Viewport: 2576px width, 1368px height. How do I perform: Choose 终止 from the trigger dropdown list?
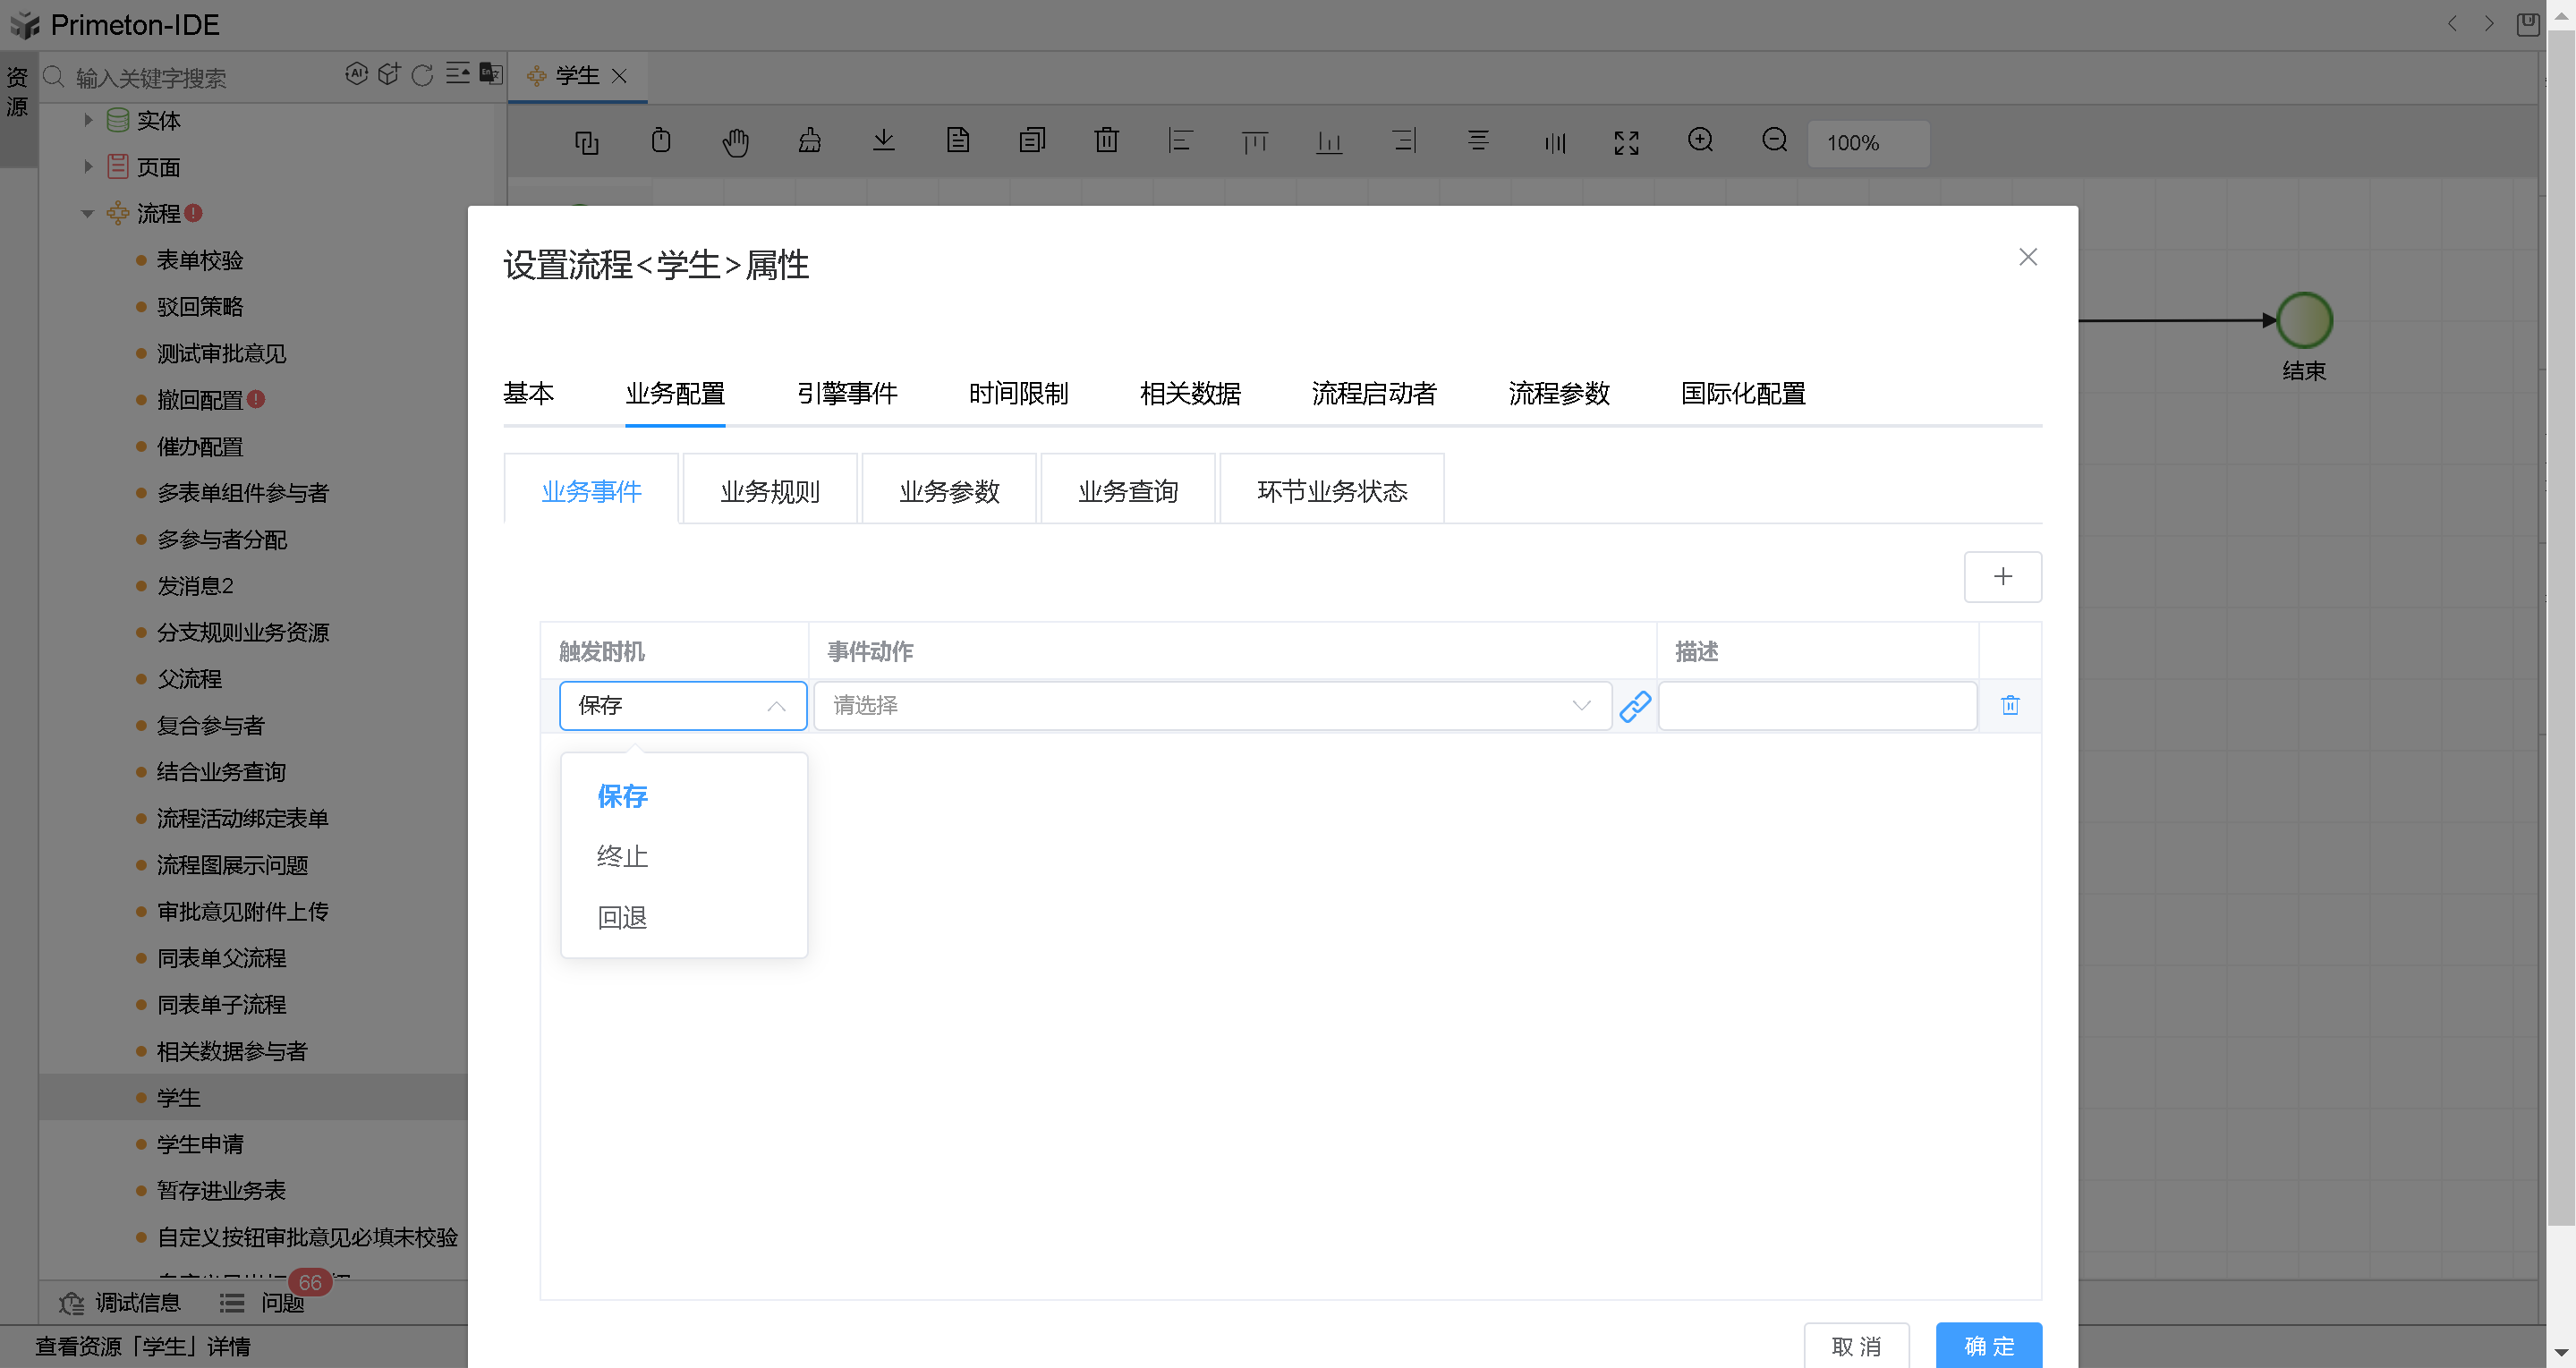622,857
